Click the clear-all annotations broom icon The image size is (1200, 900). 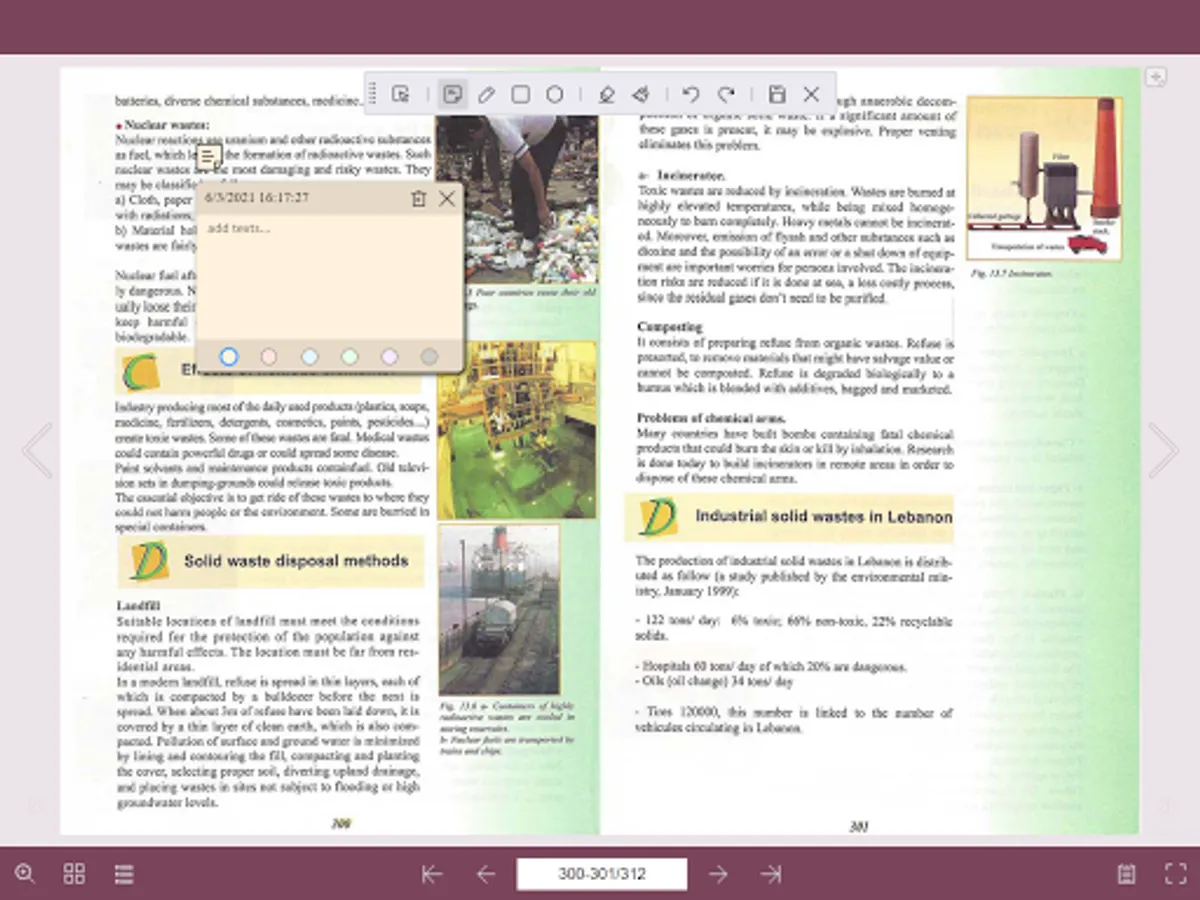click(x=640, y=95)
